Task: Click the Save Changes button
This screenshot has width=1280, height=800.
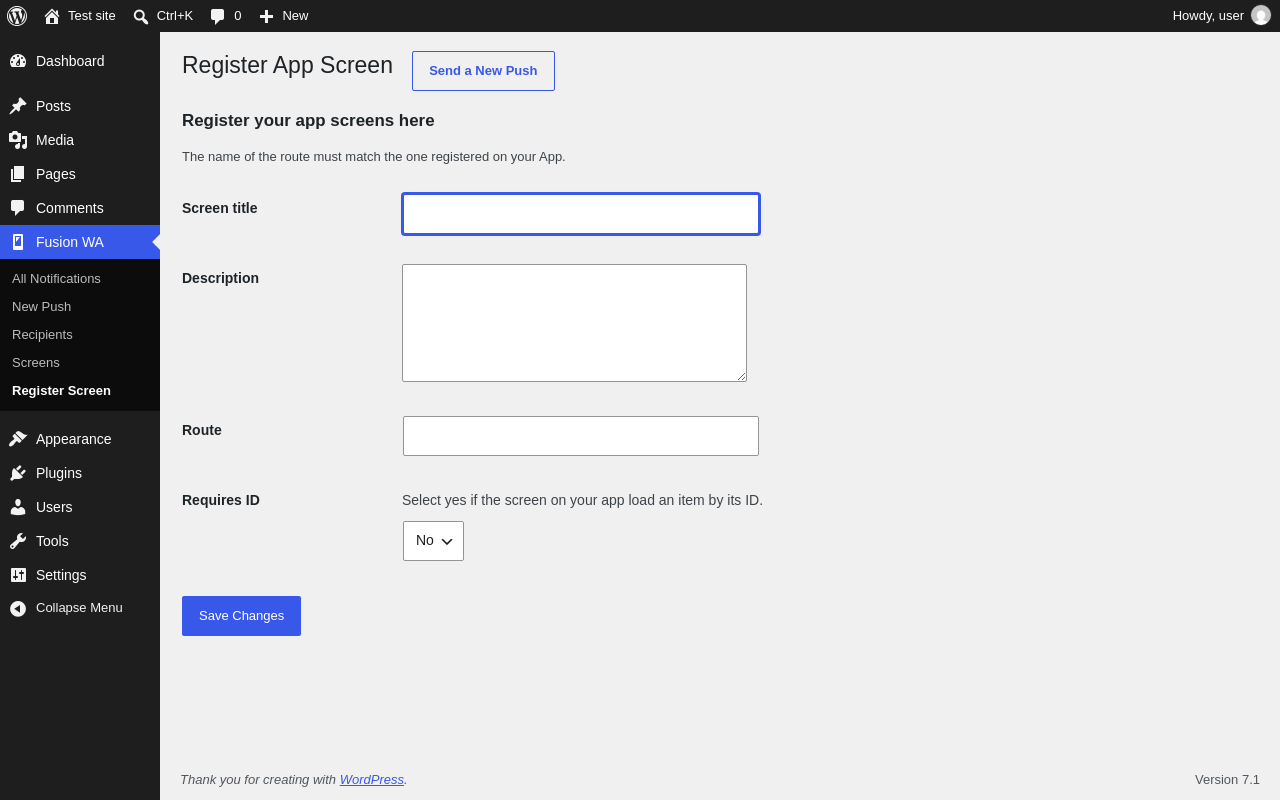Action: 241,616
